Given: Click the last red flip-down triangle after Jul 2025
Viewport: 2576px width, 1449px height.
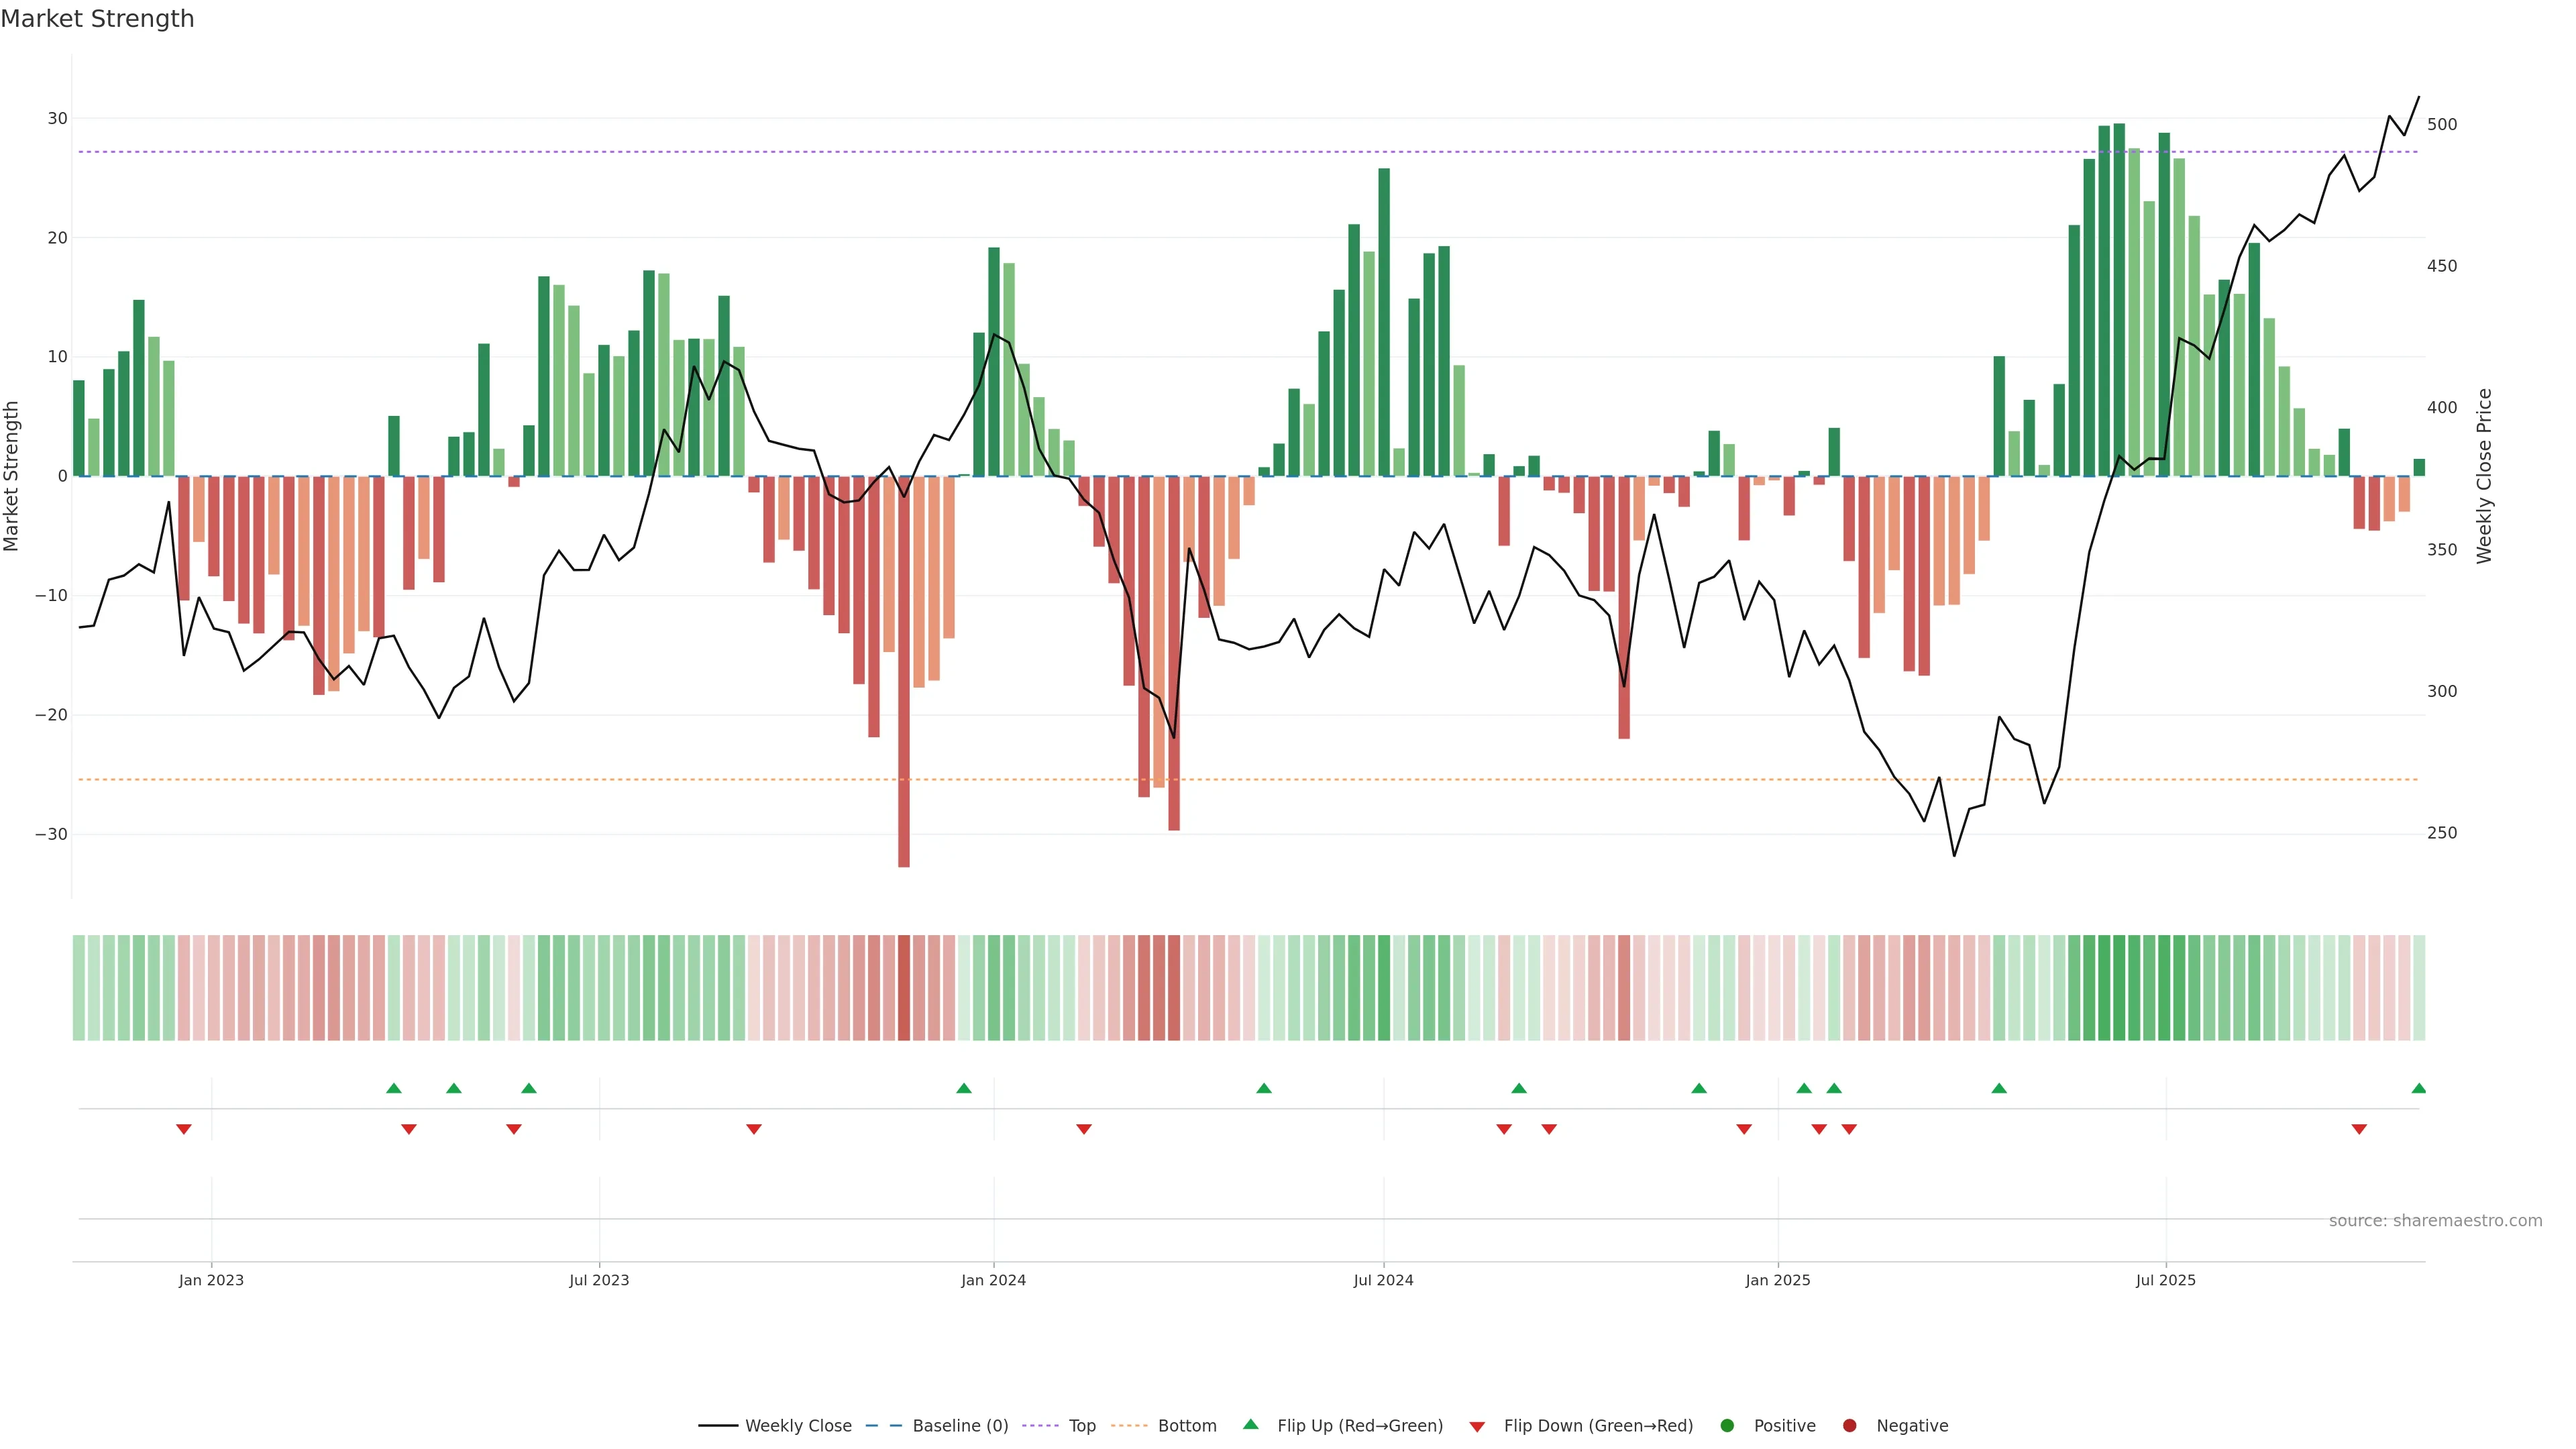Looking at the screenshot, I should (2359, 1129).
